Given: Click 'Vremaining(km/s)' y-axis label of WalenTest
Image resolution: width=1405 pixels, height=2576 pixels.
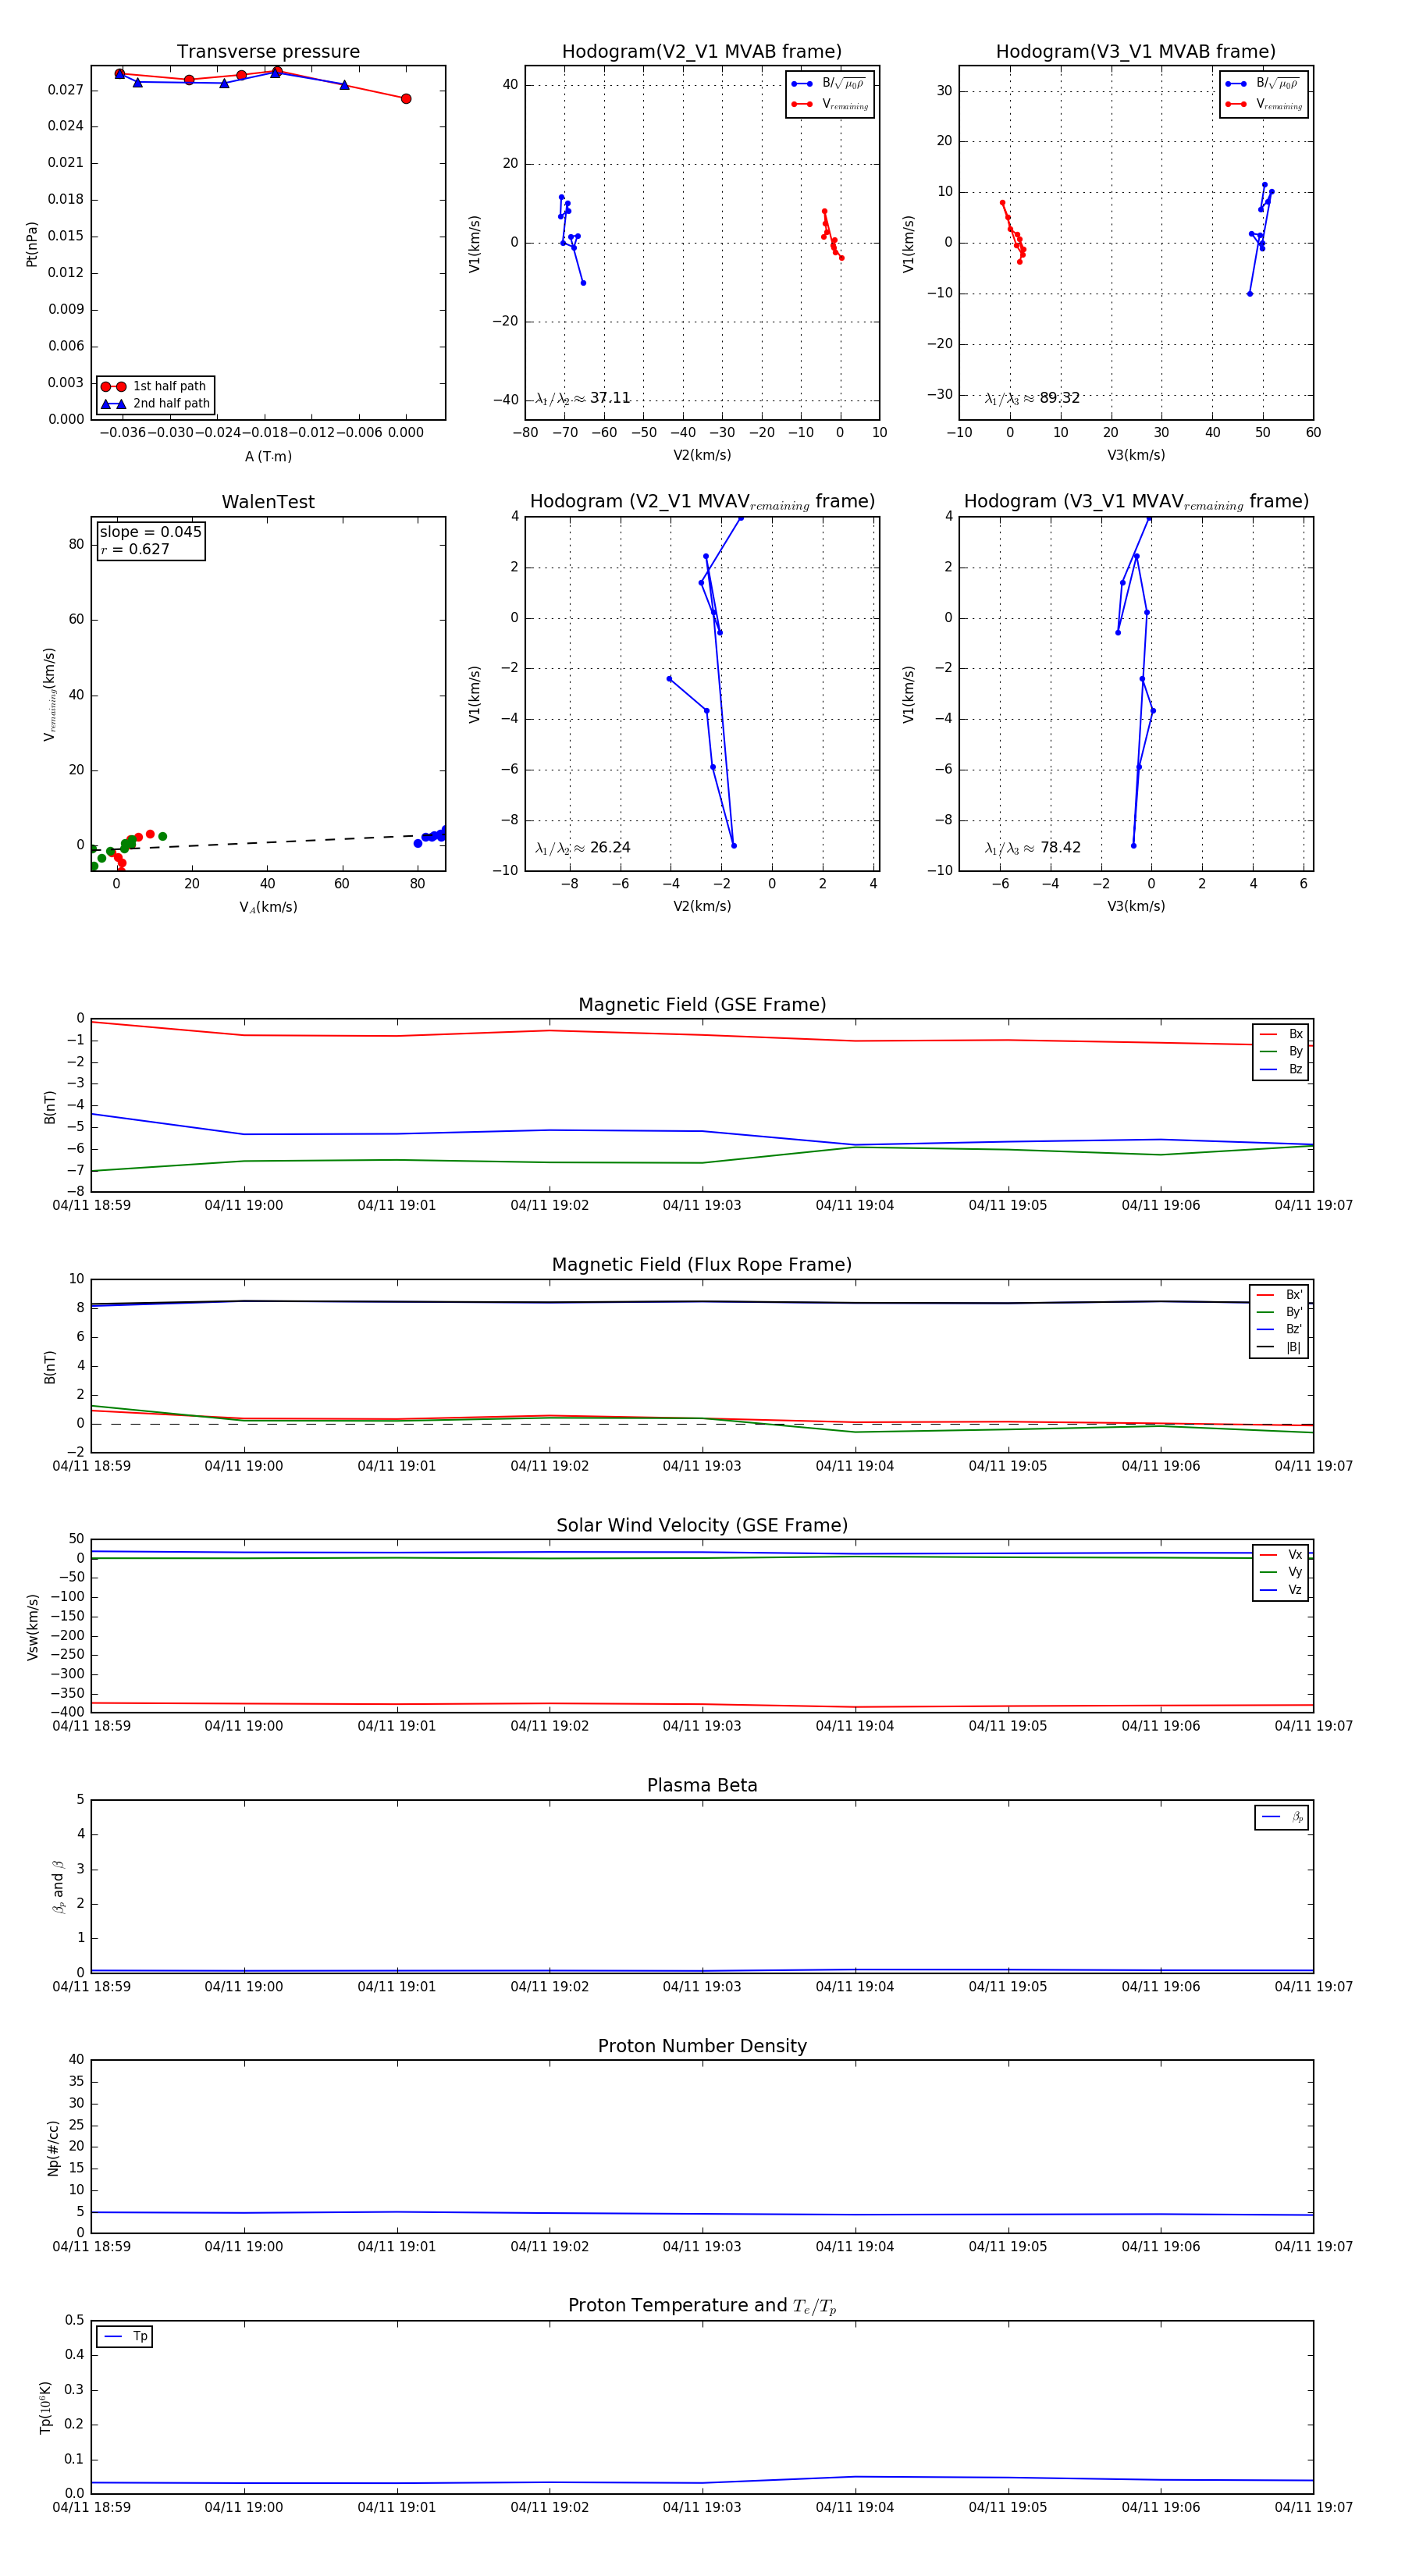Looking at the screenshot, I should [x=50, y=694].
